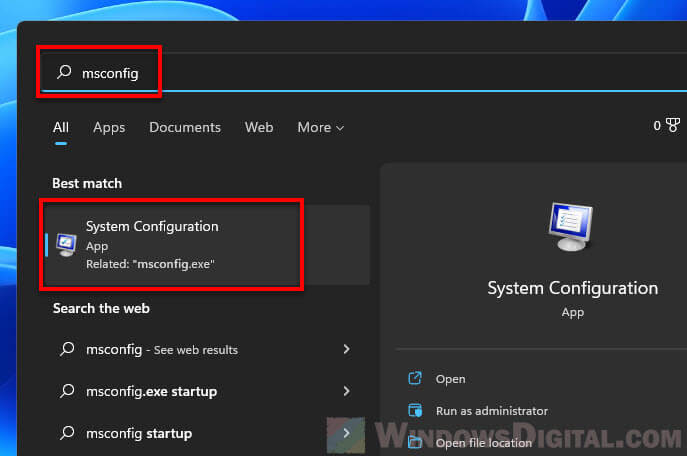Image resolution: width=687 pixels, height=456 pixels.
Task: Choose Open file location
Action: [x=484, y=443]
